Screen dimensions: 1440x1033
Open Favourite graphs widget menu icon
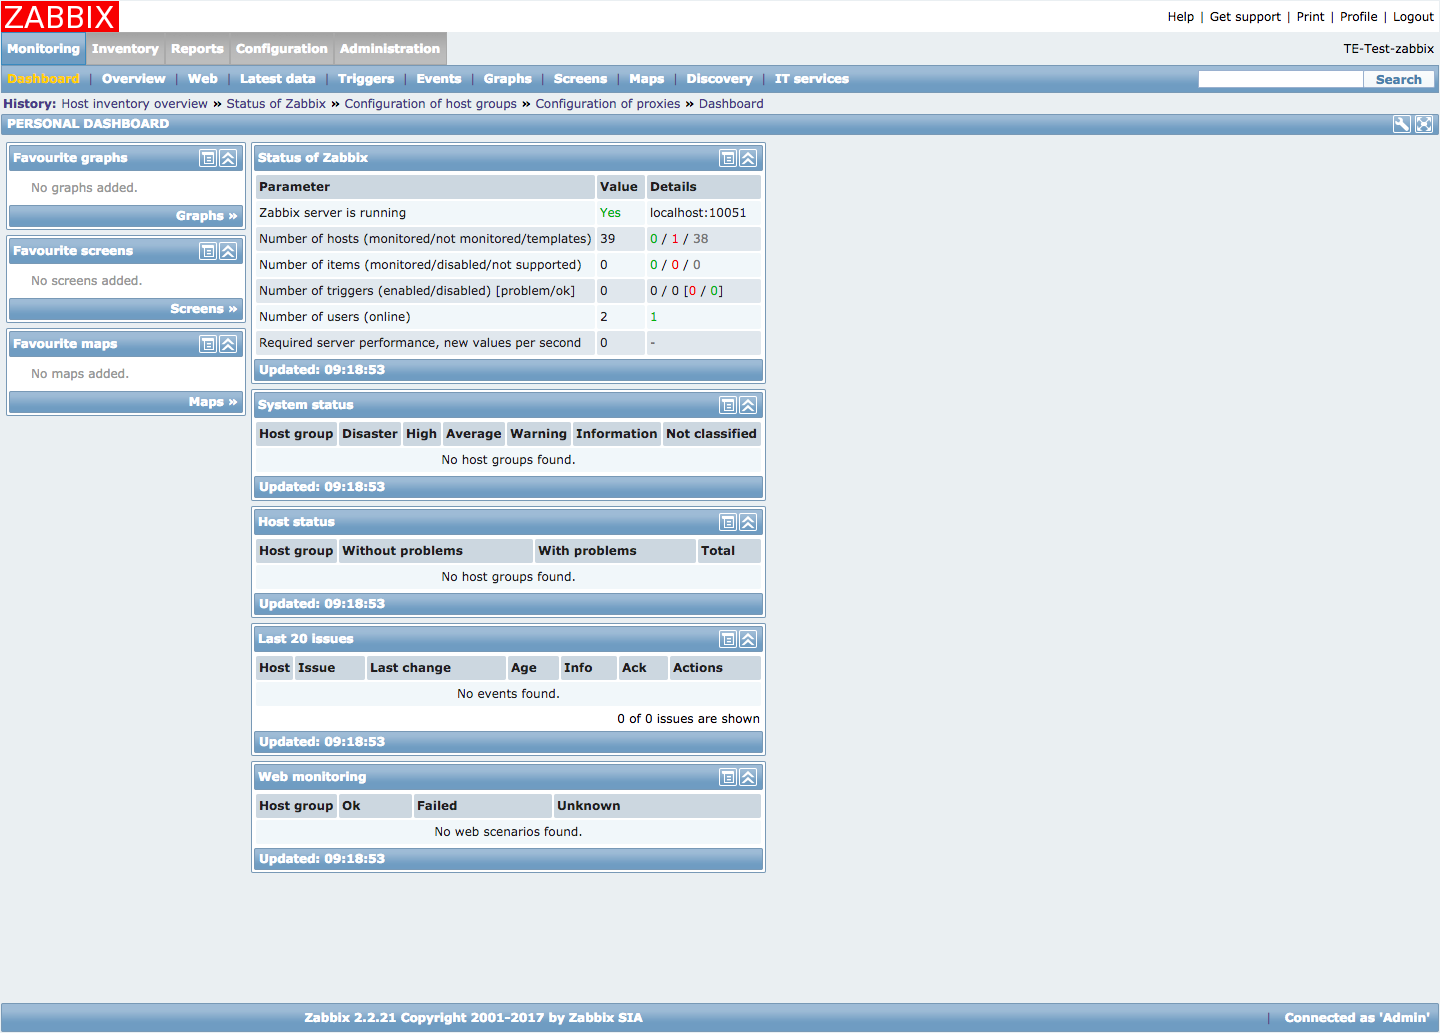tap(208, 158)
